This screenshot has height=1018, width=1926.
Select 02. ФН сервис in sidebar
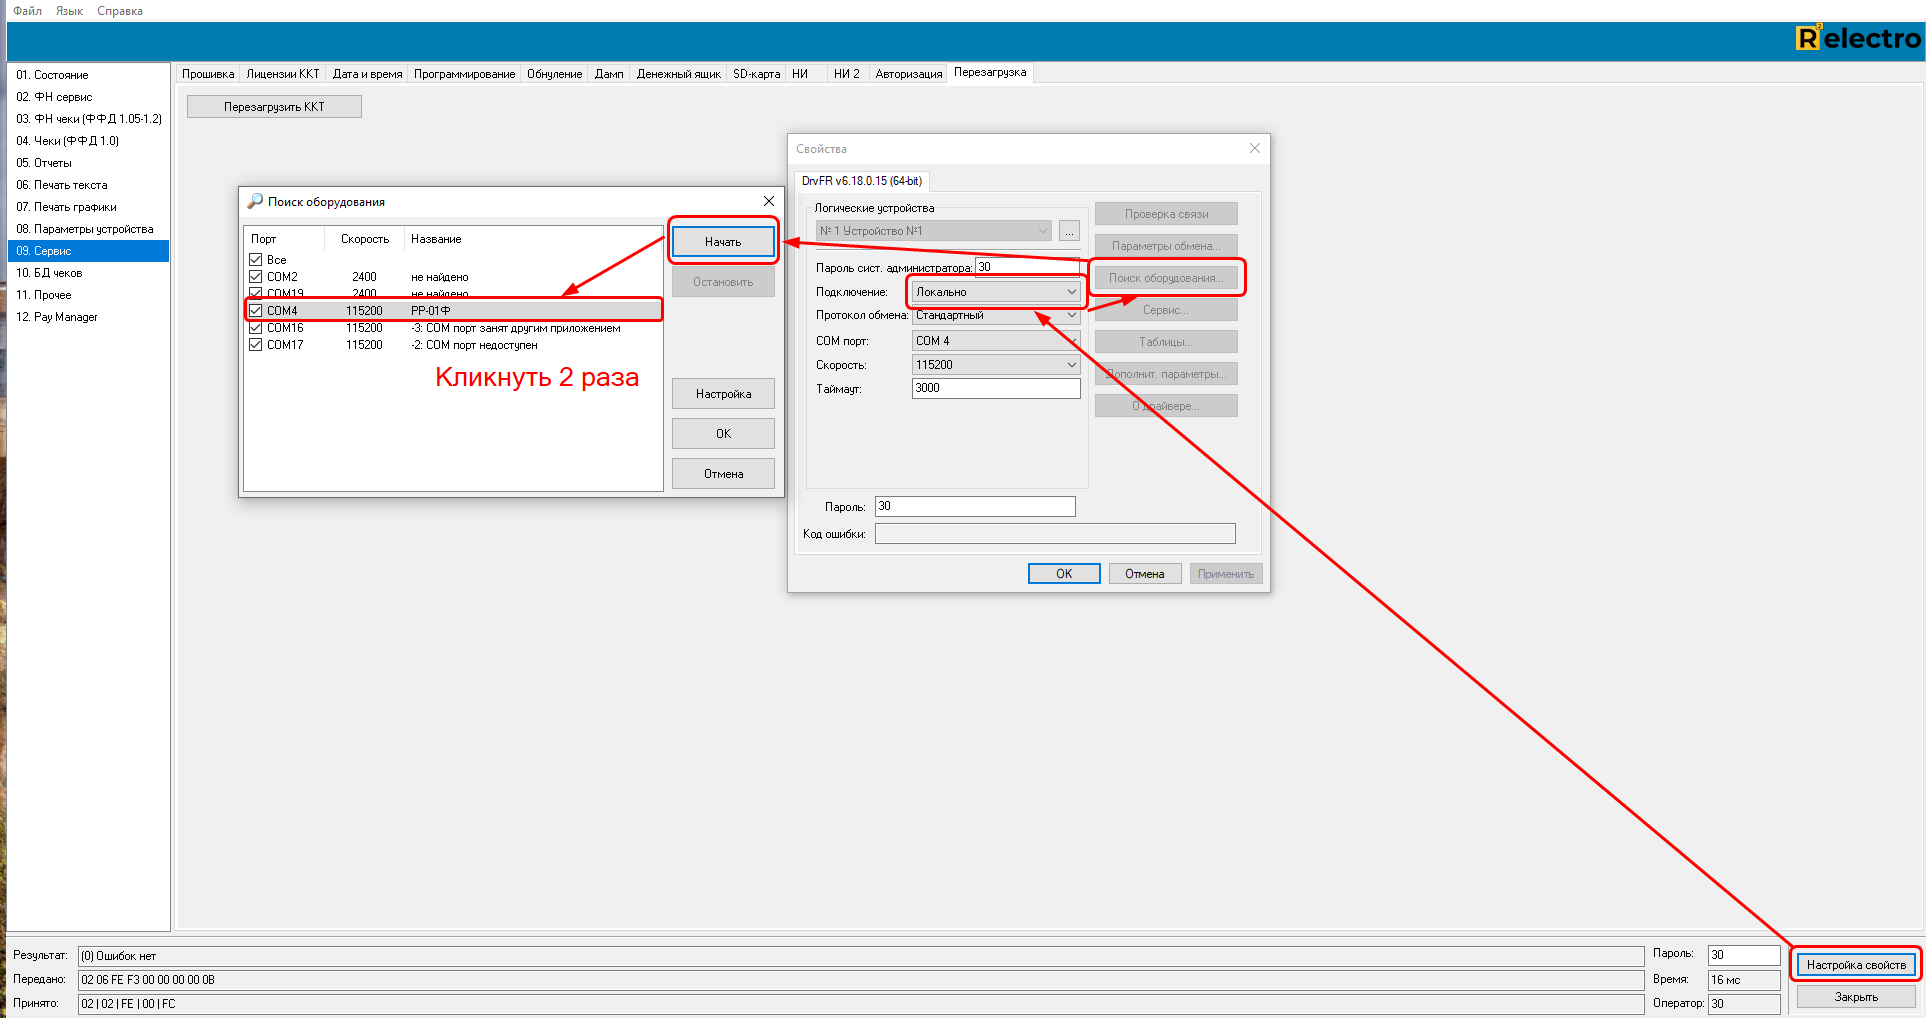click(x=63, y=97)
